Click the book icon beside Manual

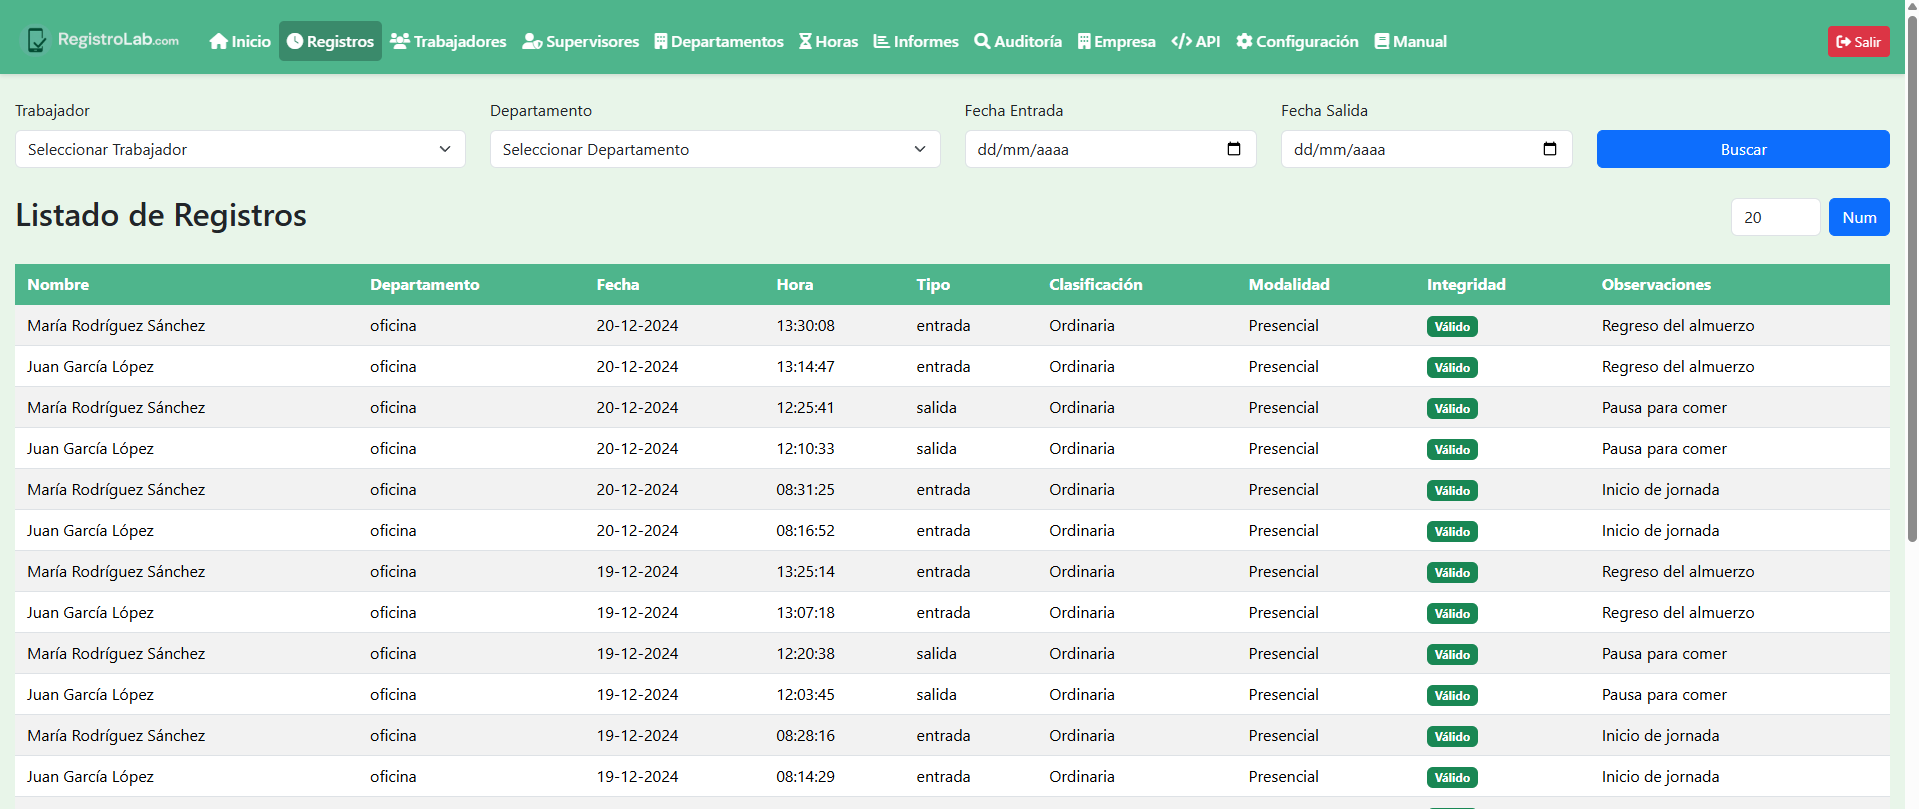point(1382,41)
